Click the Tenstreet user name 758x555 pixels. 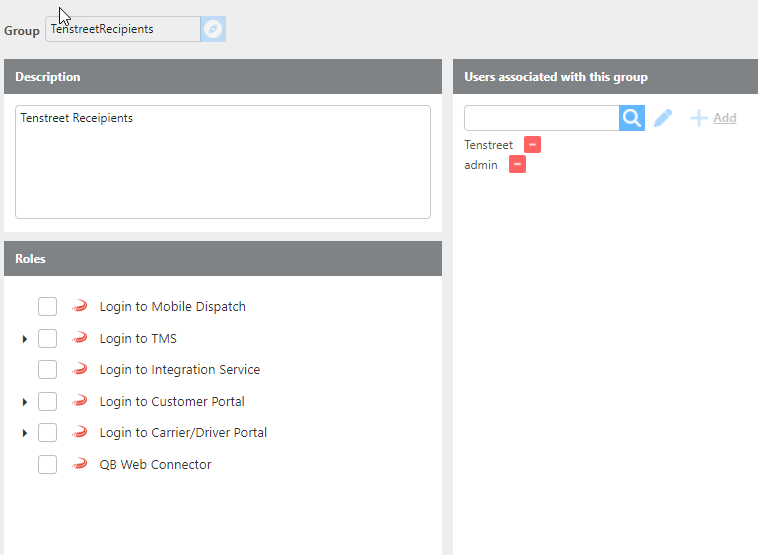488,145
